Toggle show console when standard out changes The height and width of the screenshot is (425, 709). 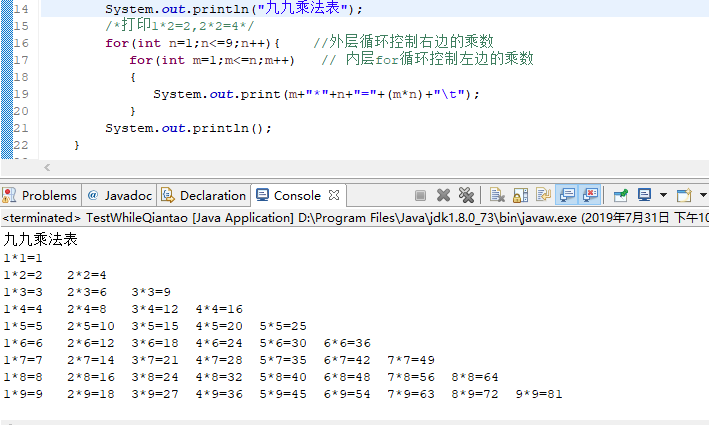tap(567, 195)
